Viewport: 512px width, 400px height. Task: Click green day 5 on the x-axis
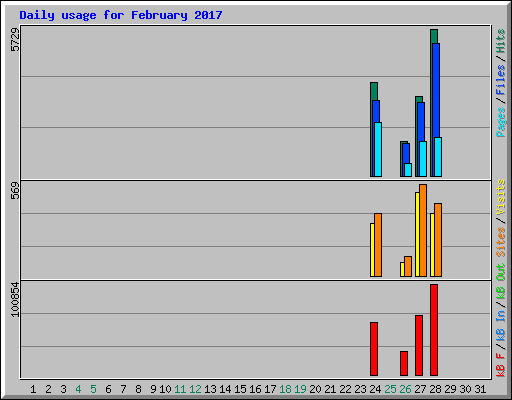pos(93,389)
